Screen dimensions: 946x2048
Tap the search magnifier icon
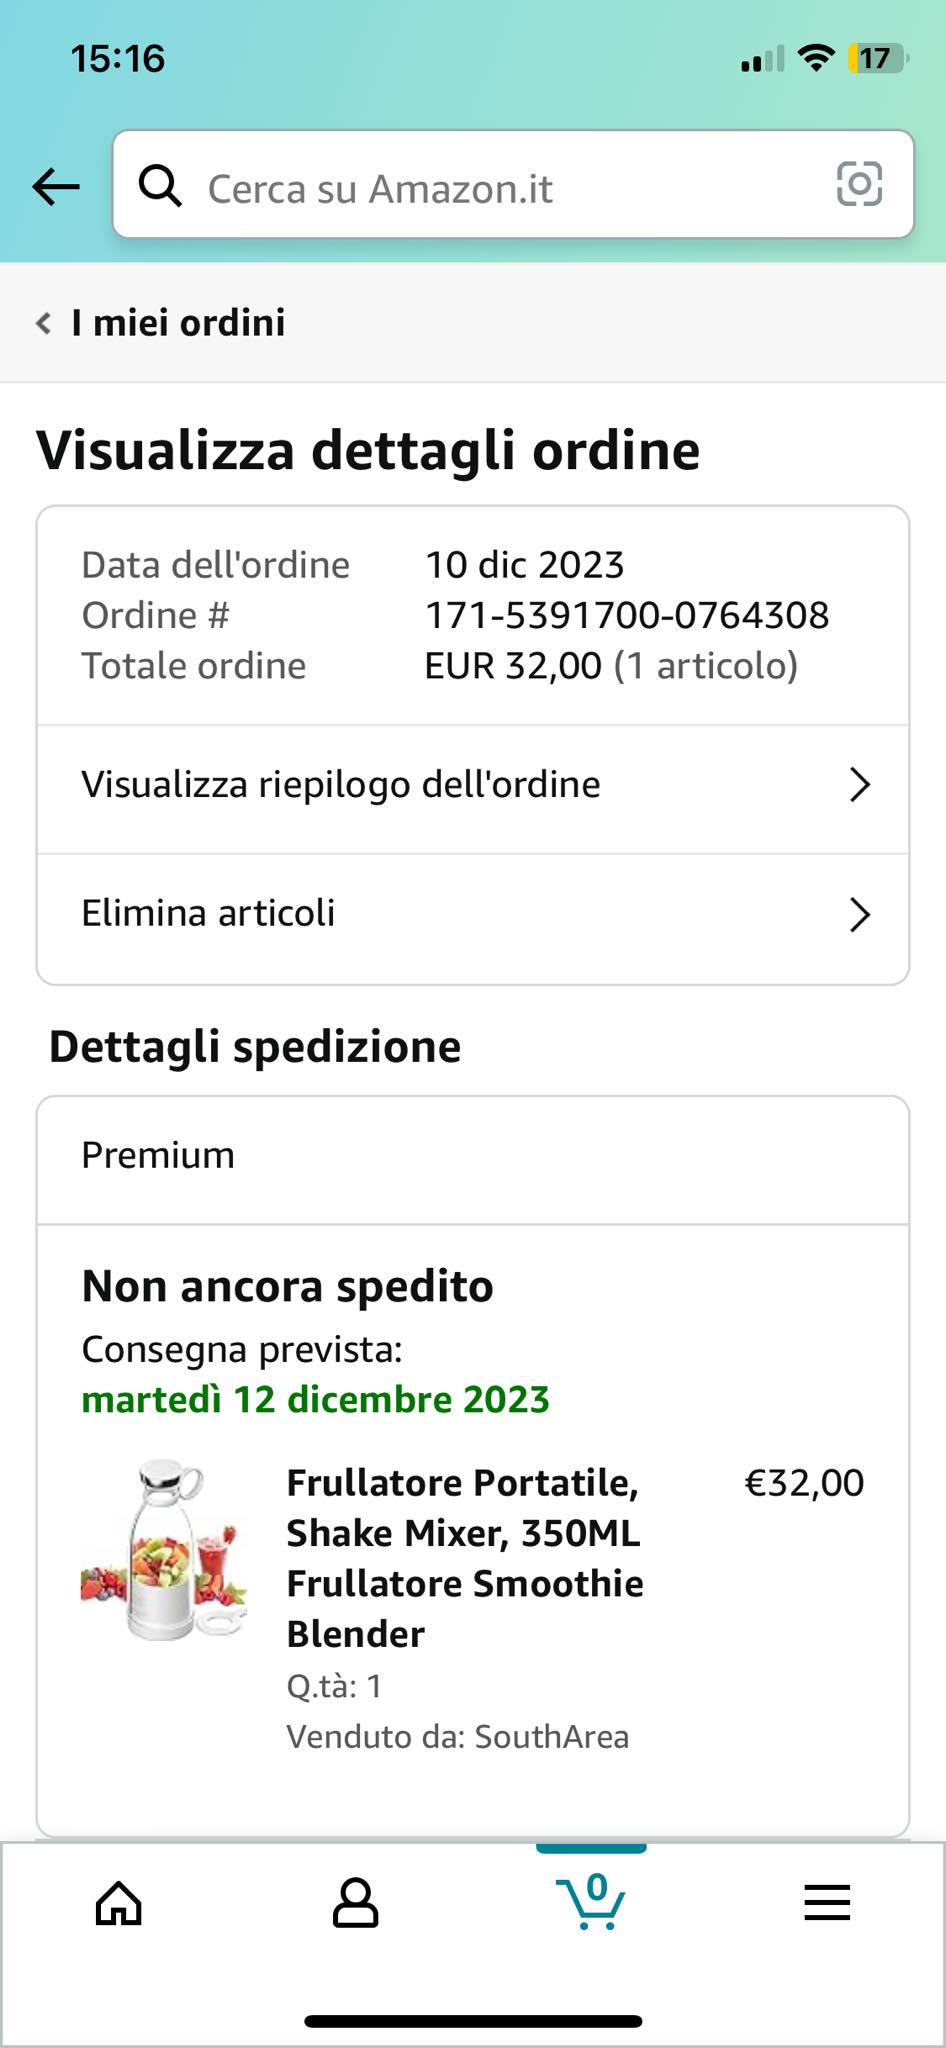(160, 186)
